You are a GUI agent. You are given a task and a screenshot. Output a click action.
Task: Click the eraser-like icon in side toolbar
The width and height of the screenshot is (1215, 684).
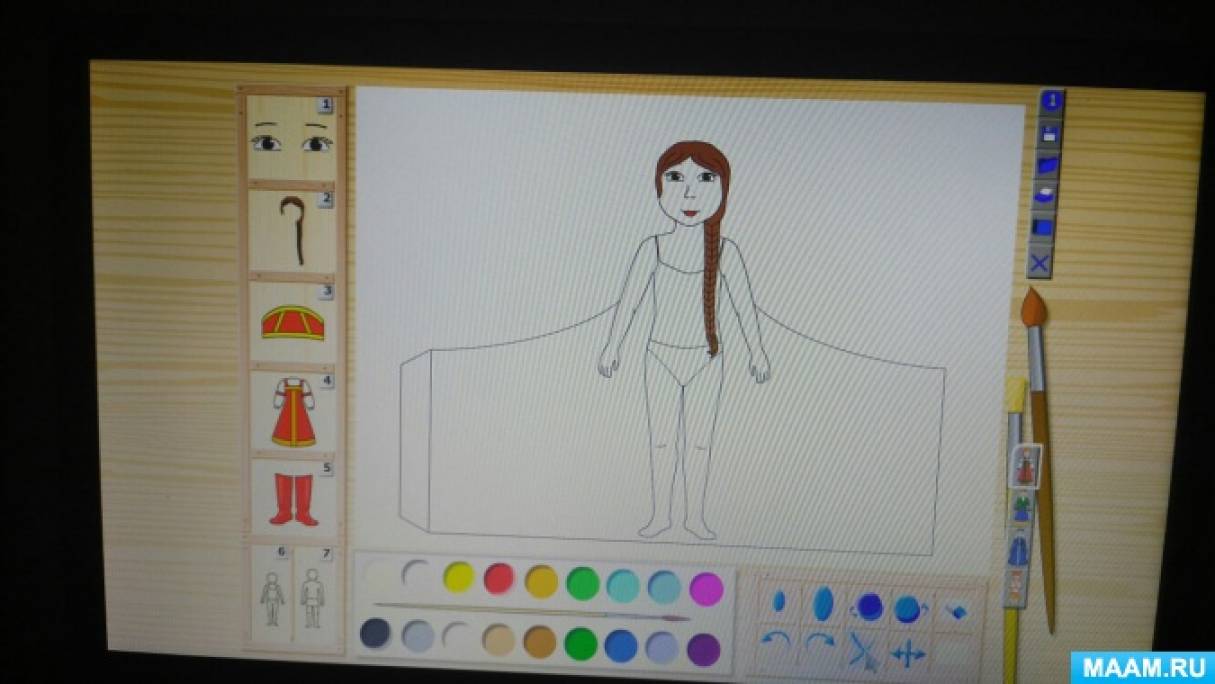coord(1045,196)
